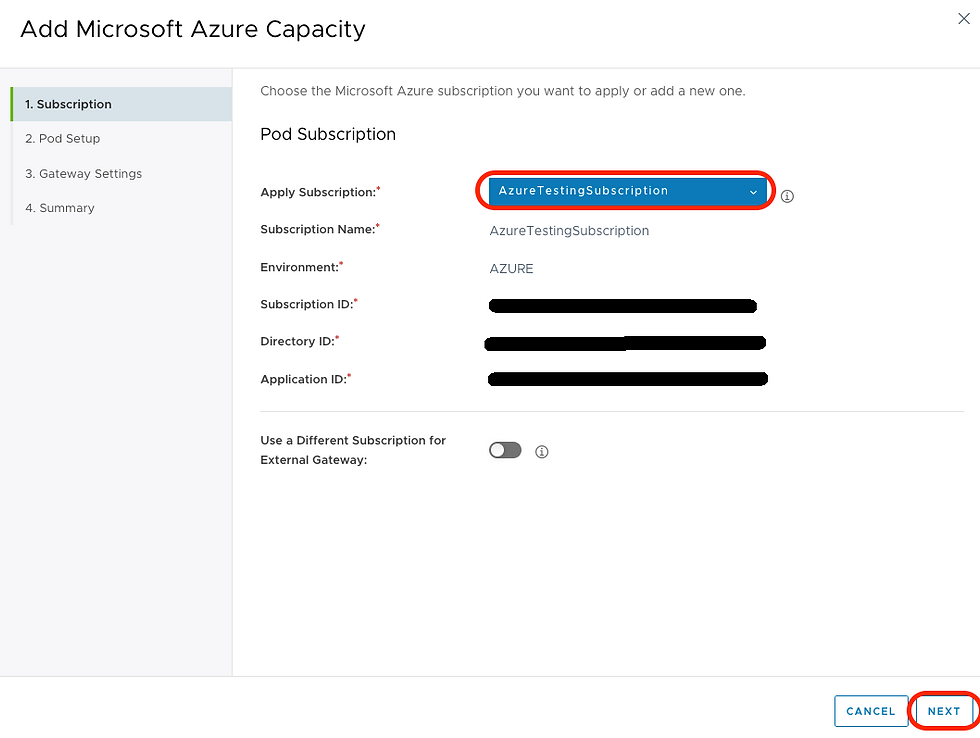
Task: Click the Cancel button
Action: coord(871,711)
